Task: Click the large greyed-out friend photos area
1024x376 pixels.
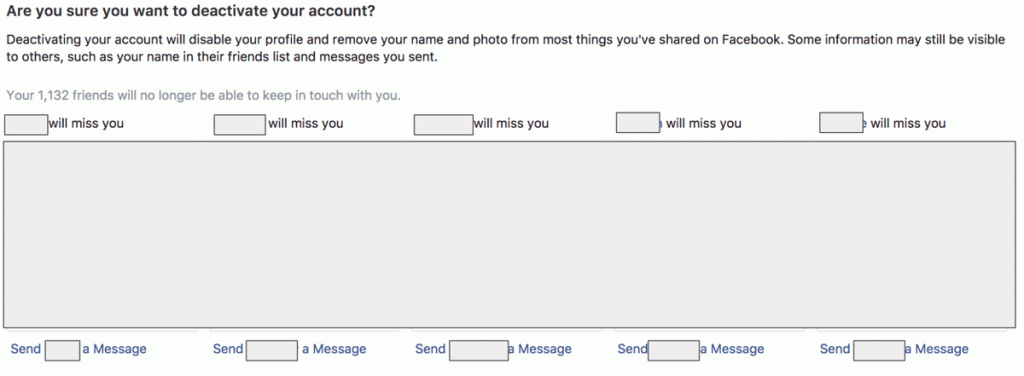Action: point(509,234)
